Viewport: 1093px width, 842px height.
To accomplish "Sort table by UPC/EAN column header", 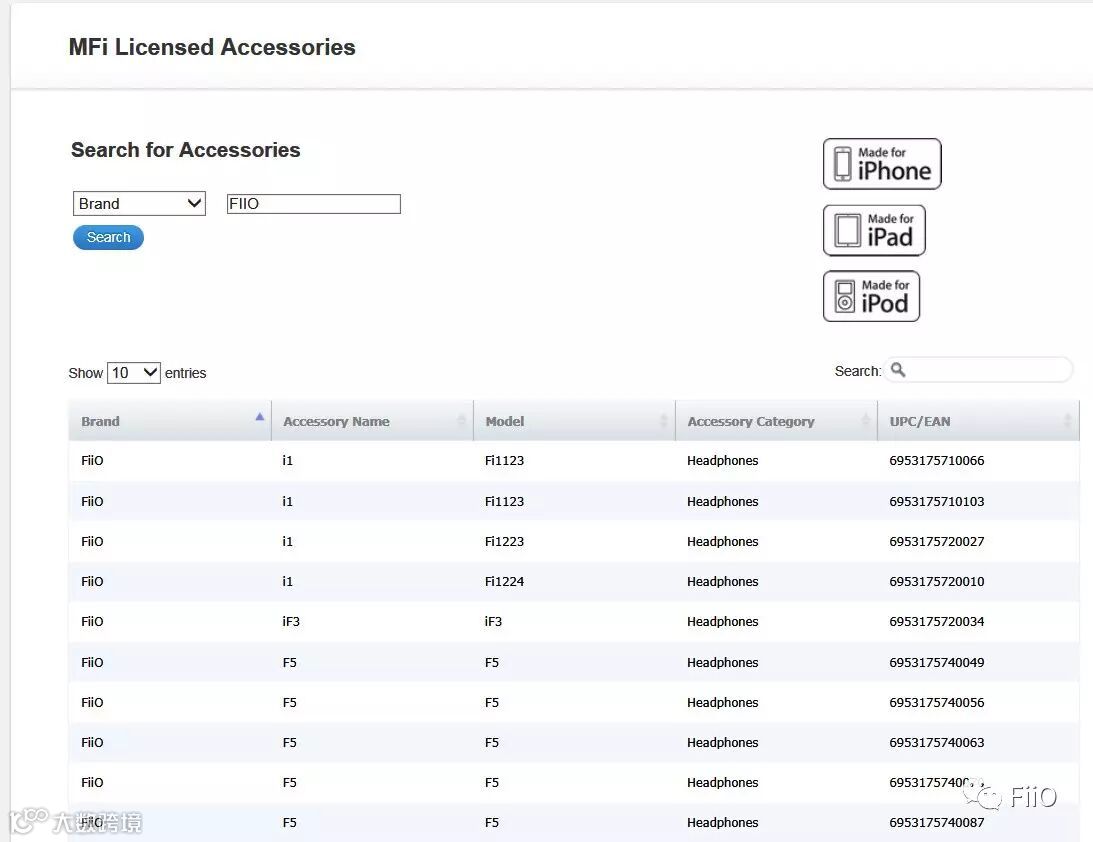I will [x=979, y=421].
